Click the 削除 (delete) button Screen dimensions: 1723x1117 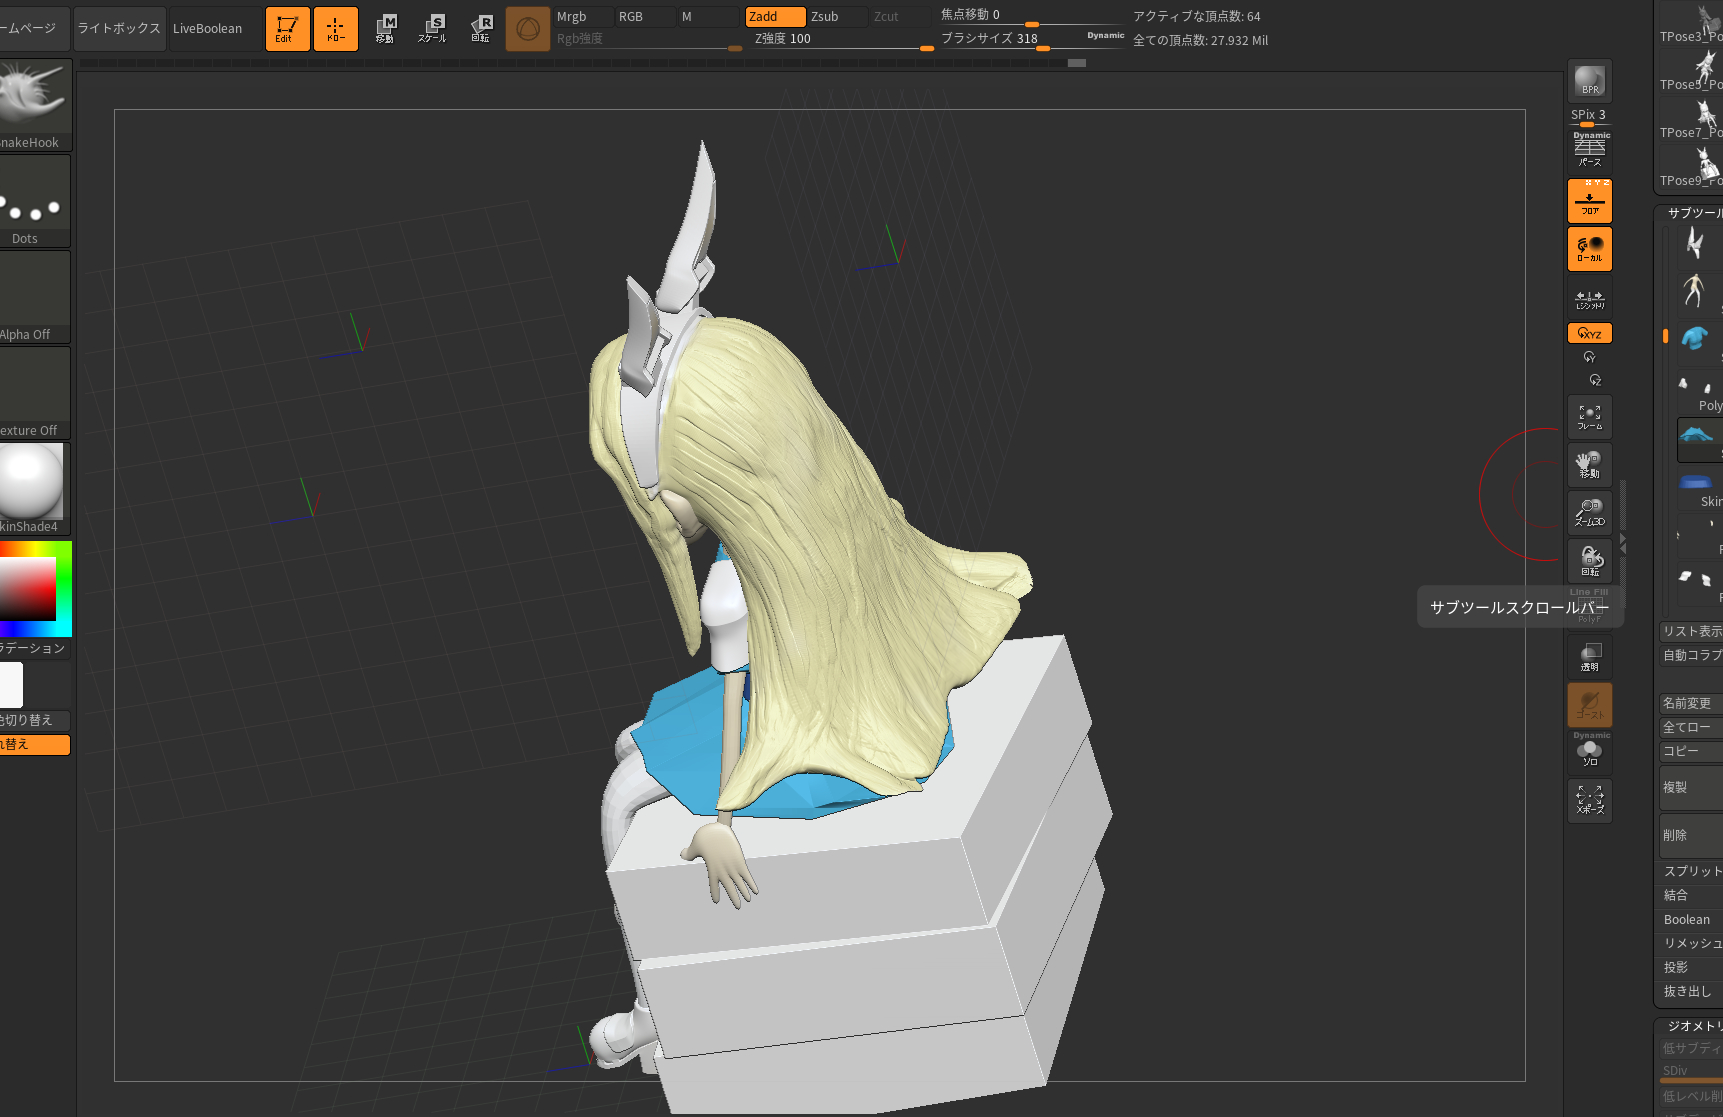pos(1691,836)
